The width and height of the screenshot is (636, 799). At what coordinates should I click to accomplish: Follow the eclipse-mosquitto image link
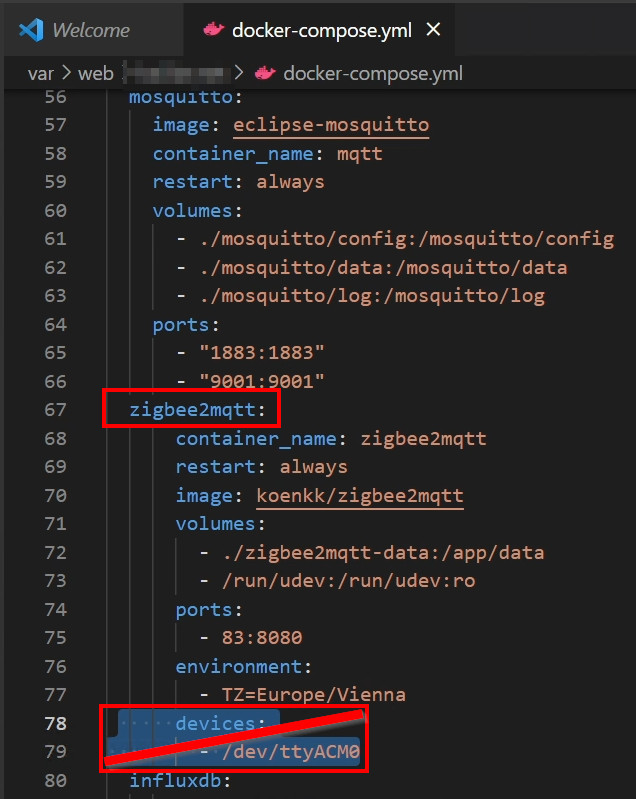click(x=330, y=125)
